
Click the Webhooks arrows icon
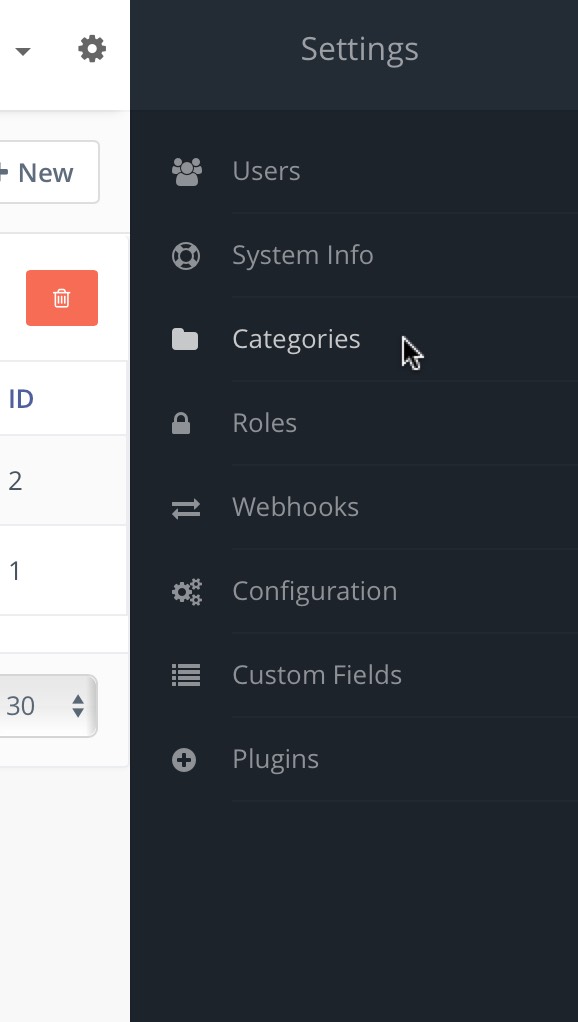186,508
